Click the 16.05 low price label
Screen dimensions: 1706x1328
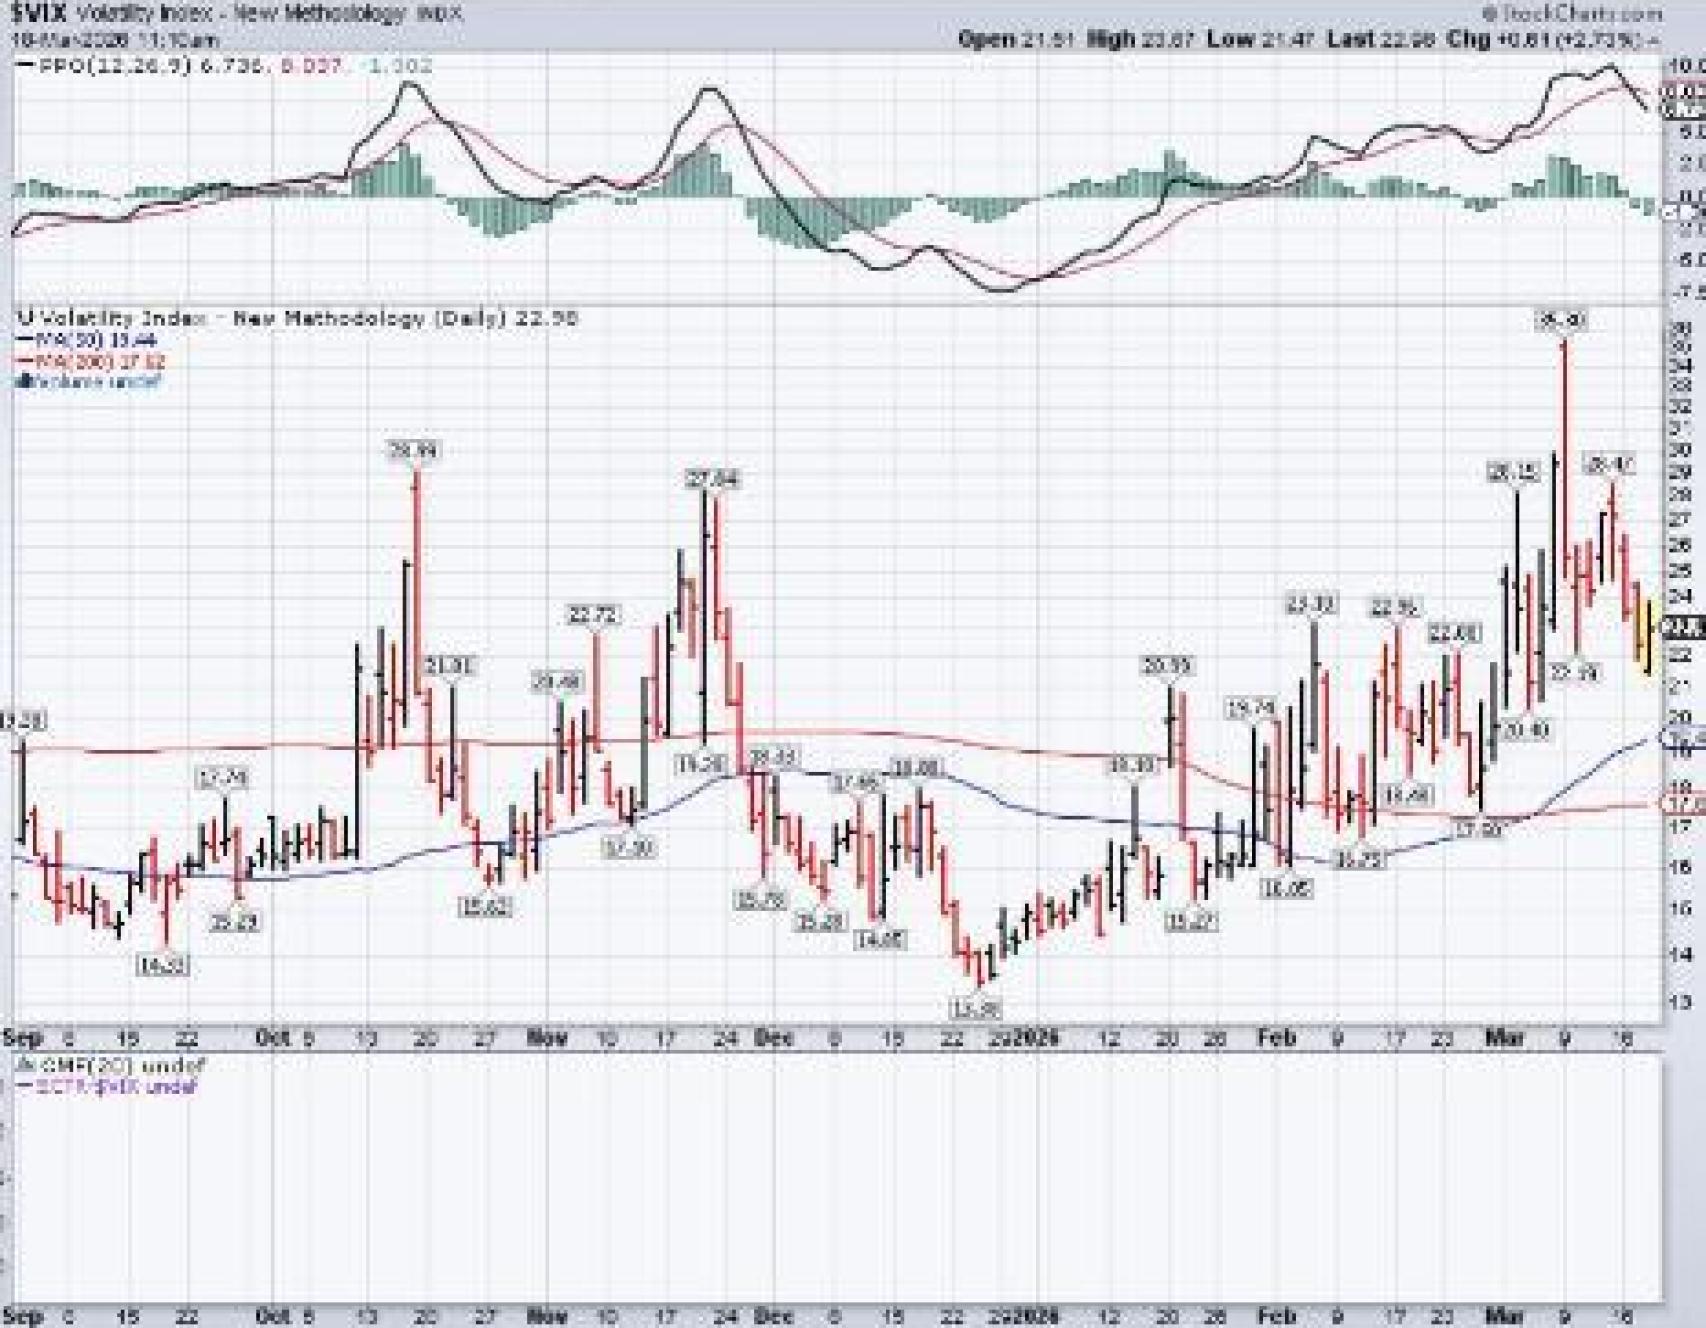coord(1286,887)
